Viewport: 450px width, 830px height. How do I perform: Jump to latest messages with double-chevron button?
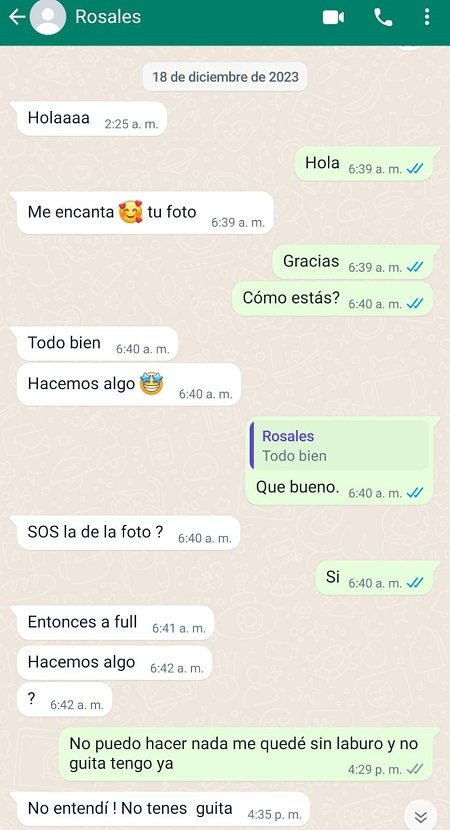tap(420, 817)
